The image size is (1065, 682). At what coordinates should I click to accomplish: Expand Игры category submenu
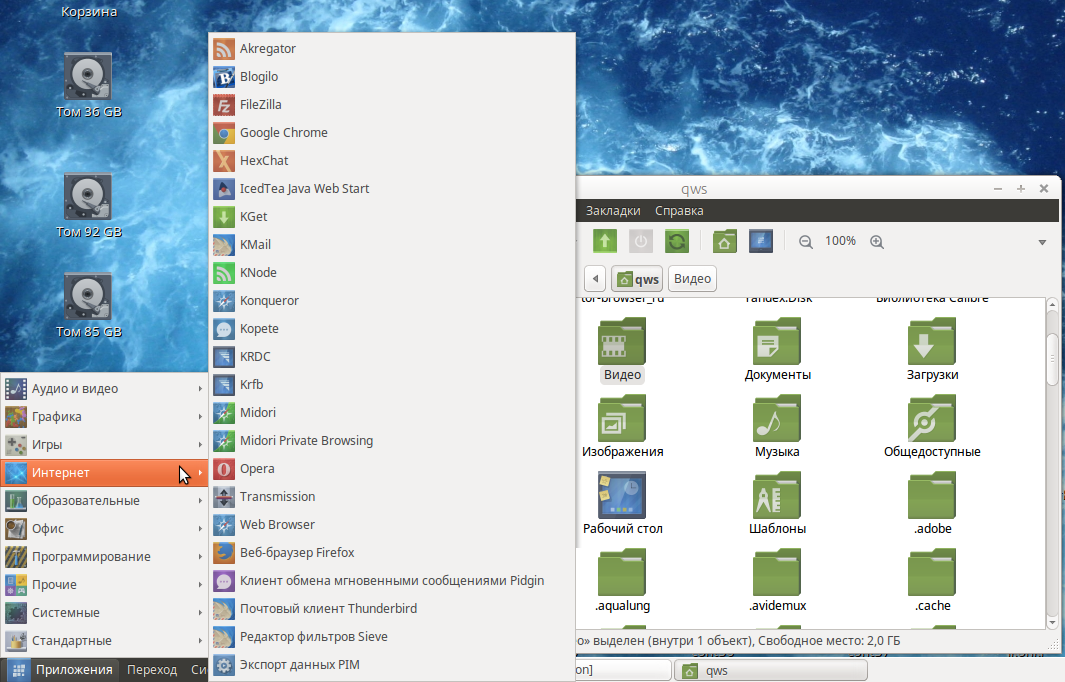point(104,444)
